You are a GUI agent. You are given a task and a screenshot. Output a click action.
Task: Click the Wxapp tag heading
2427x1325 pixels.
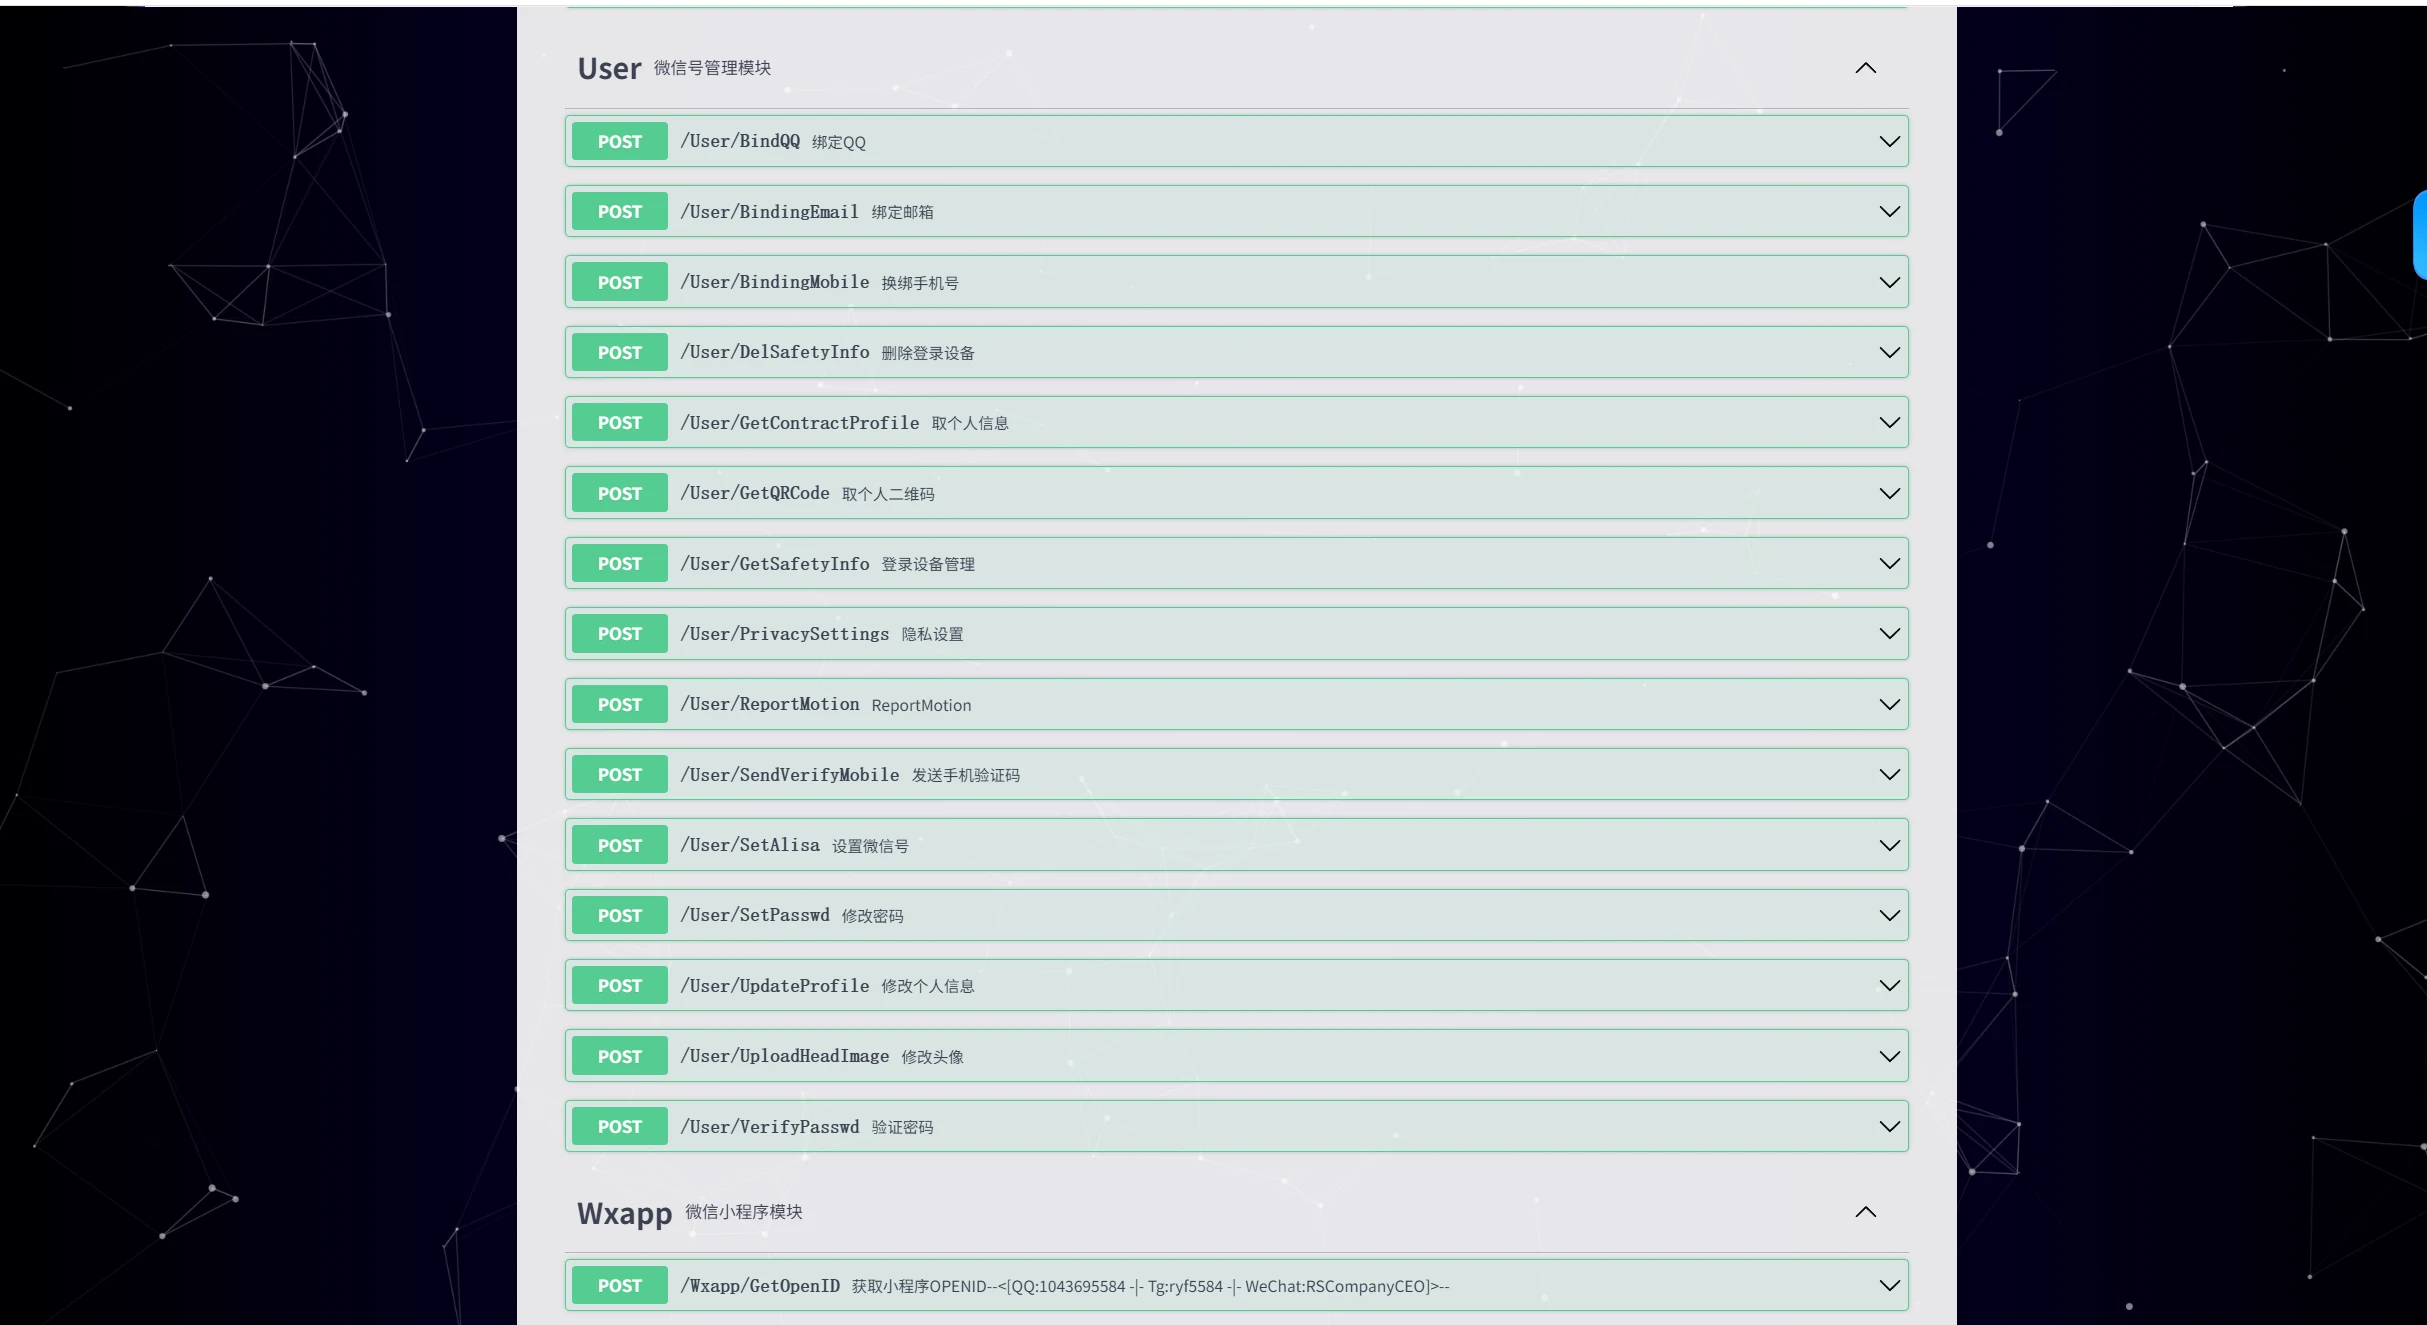click(624, 1213)
